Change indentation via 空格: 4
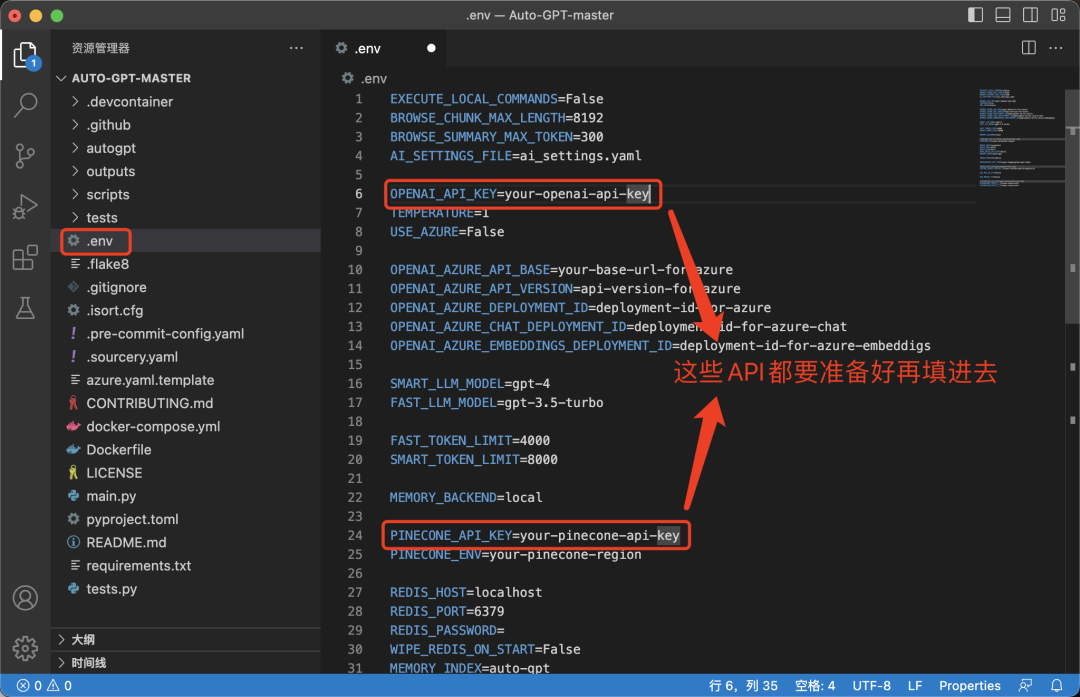The height and width of the screenshot is (697, 1080). 815,685
